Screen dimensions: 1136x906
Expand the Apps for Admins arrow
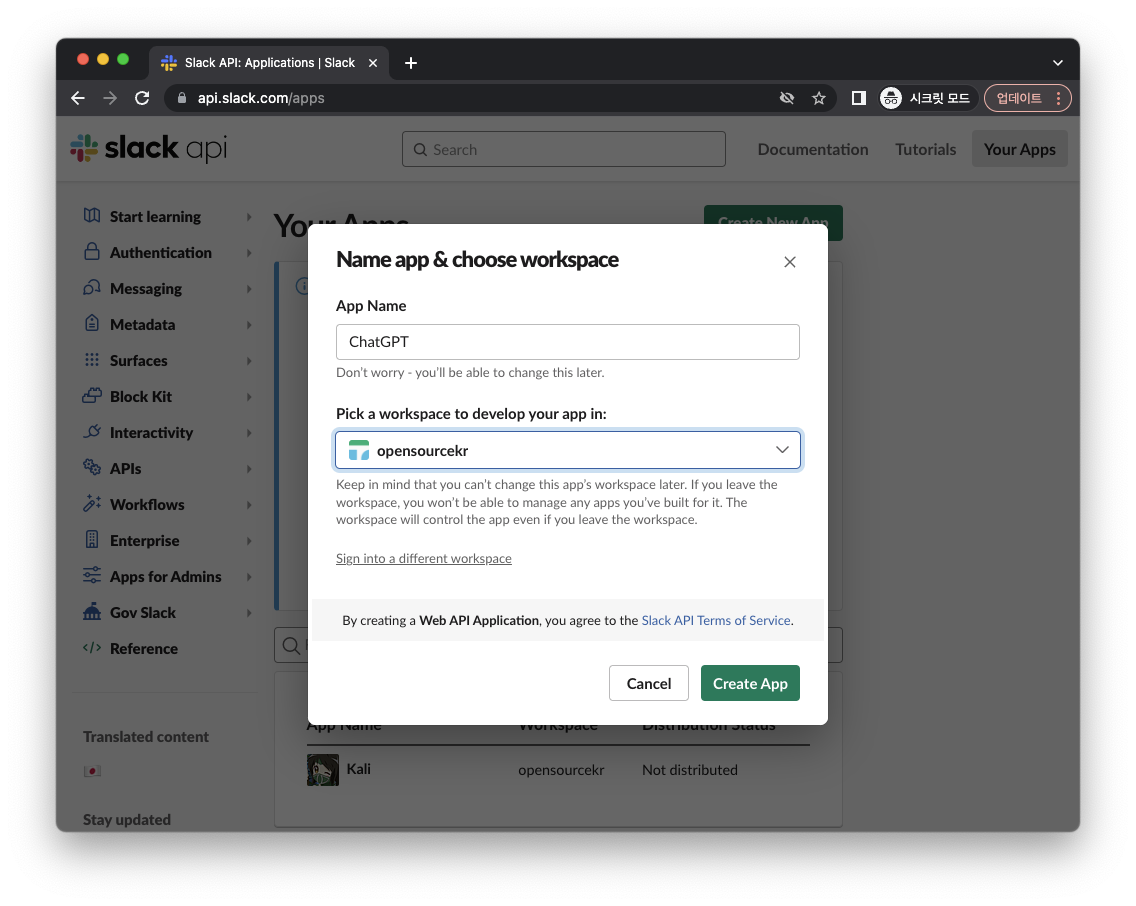pos(248,577)
